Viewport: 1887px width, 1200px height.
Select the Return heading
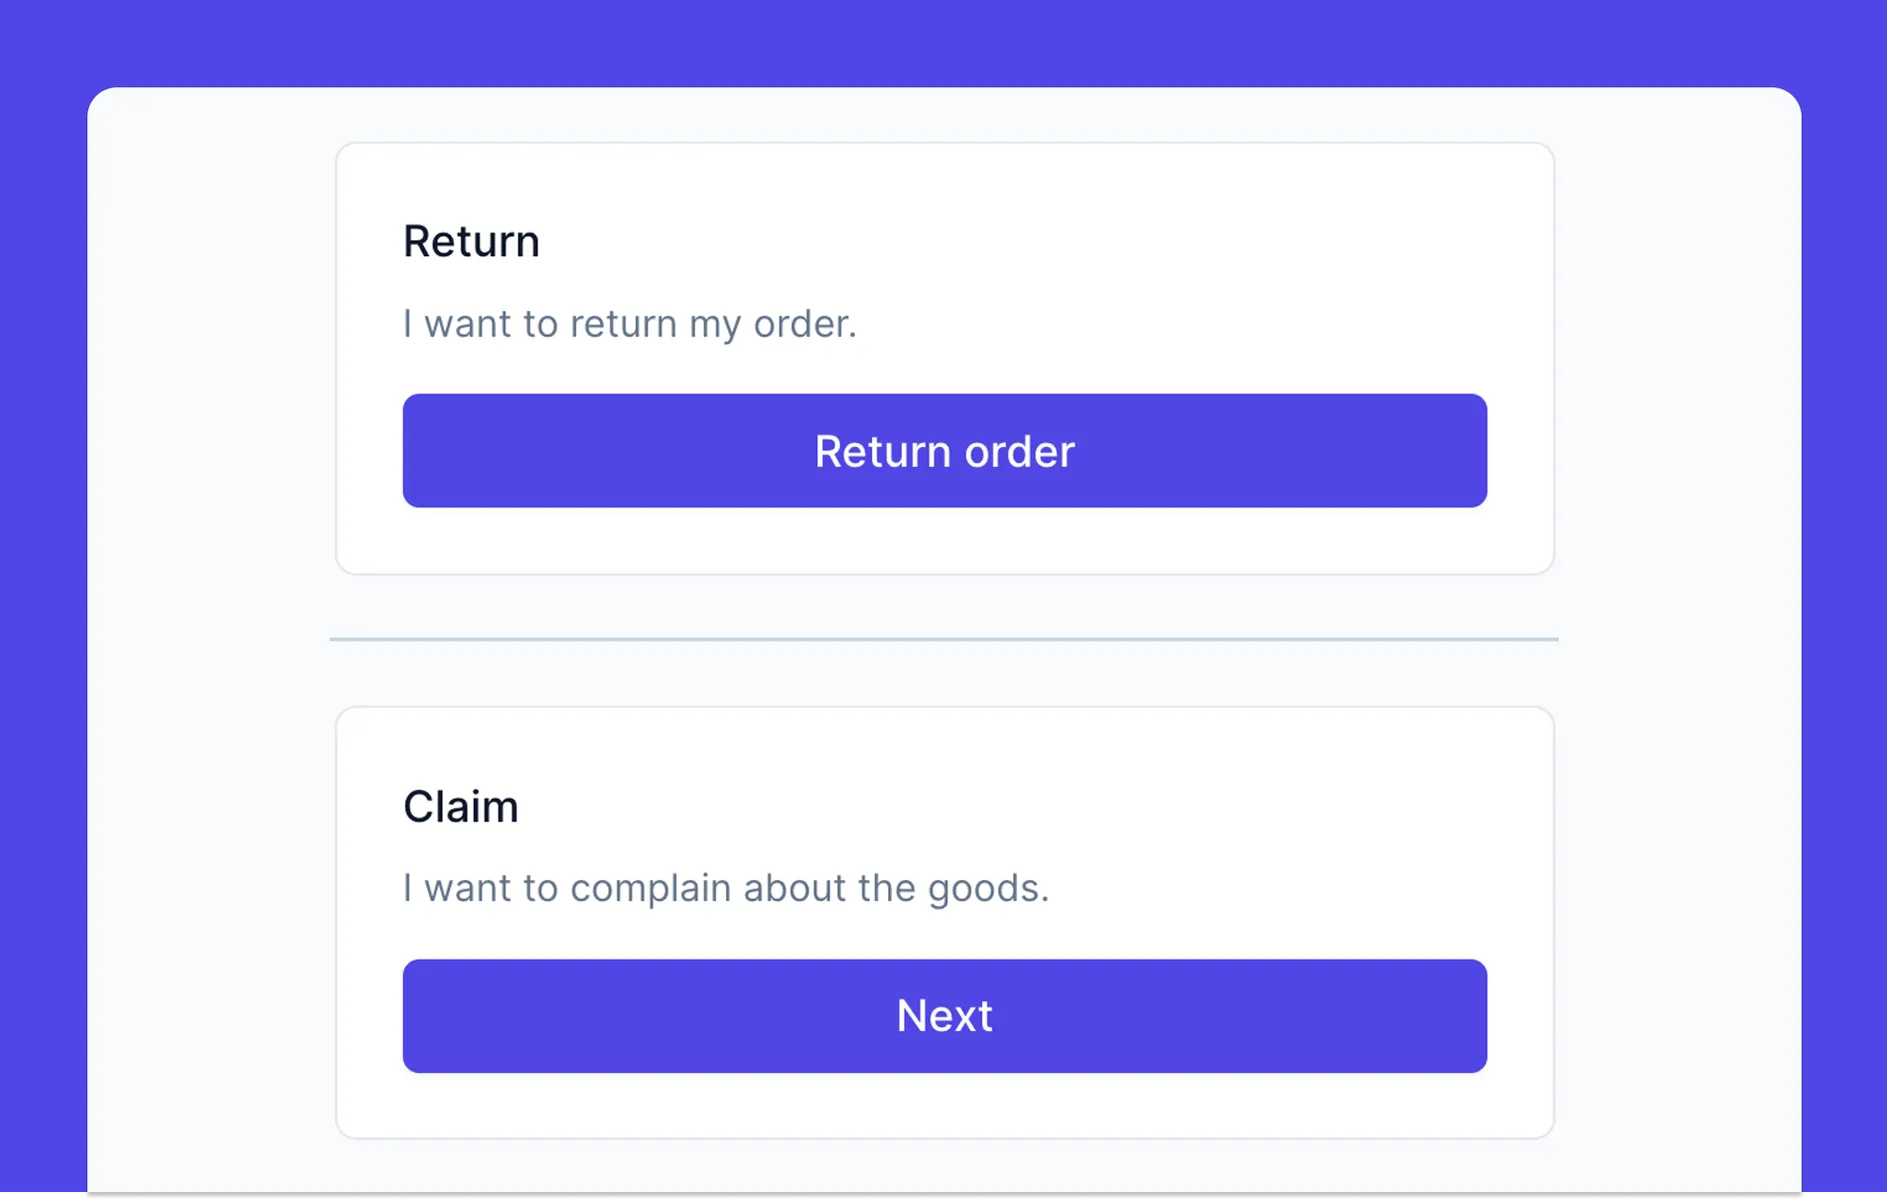click(x=471, y=240)
